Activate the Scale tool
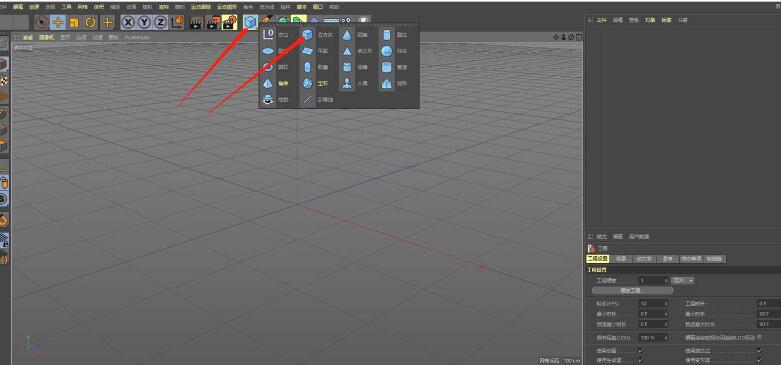The image size is (781, 365). click(74, 22)
